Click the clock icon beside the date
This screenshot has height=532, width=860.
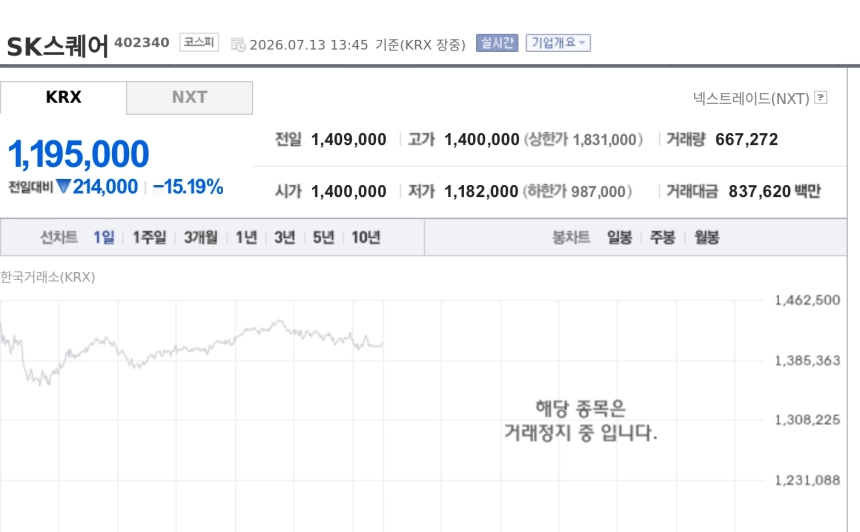(x=238, y=44)
